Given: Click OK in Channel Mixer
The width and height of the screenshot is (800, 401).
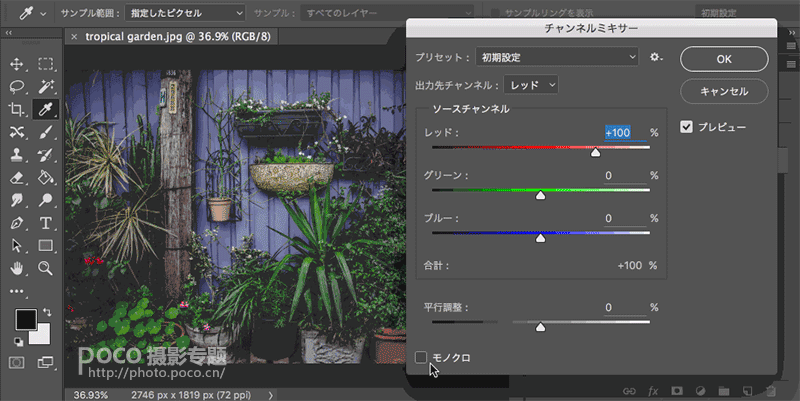Looking at the screenshot, I should point(724,59).
